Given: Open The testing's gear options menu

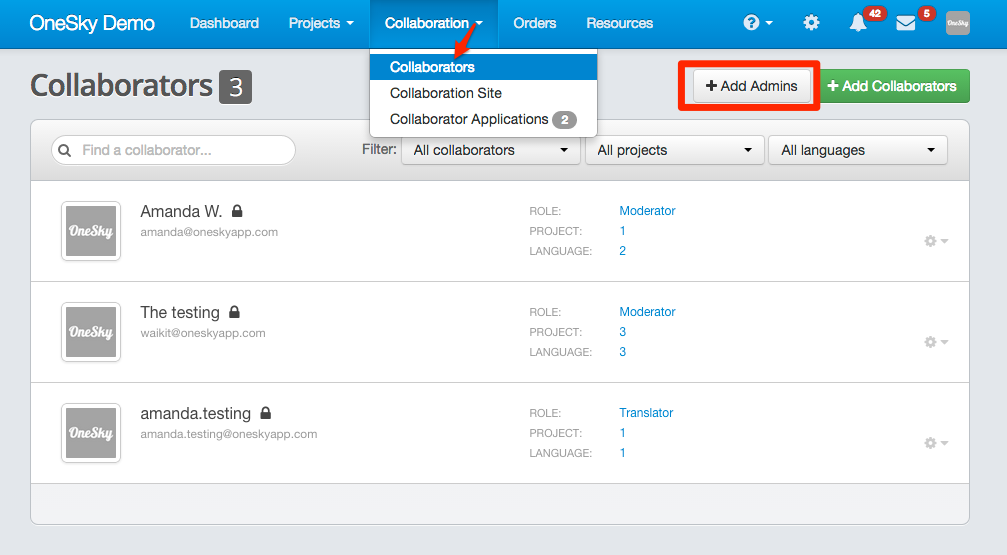Looking at the screenshot, I should pyautogui.click(x=936, y=342).
